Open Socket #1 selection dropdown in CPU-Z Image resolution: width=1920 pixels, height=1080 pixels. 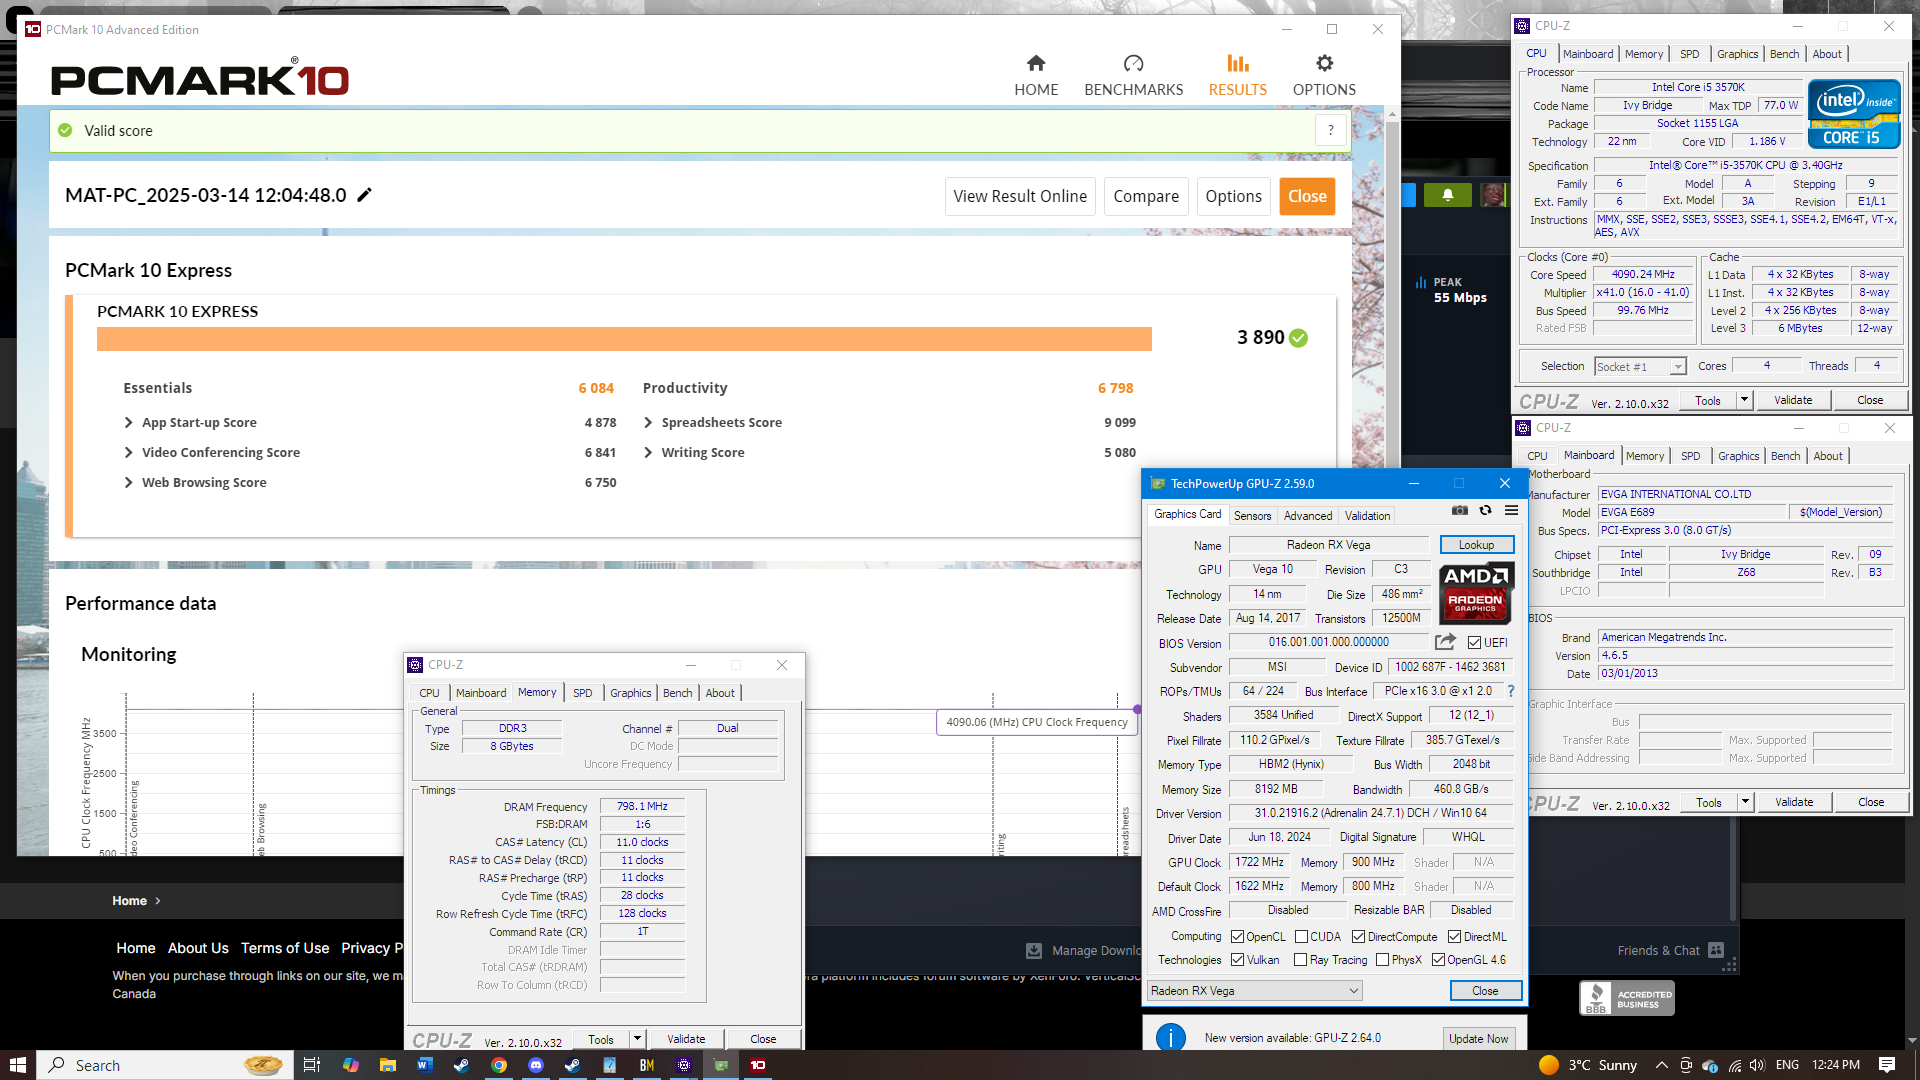[x=1640, y=367]
